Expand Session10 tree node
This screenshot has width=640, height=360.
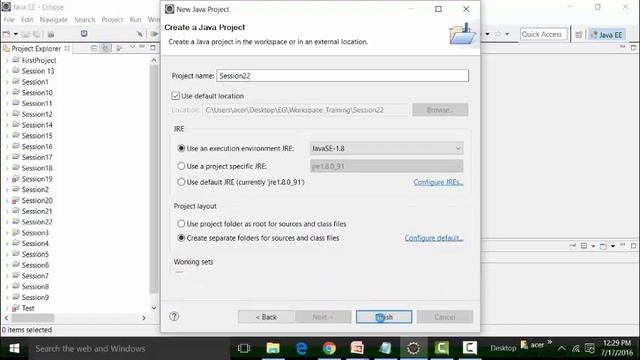coord(7,93)
